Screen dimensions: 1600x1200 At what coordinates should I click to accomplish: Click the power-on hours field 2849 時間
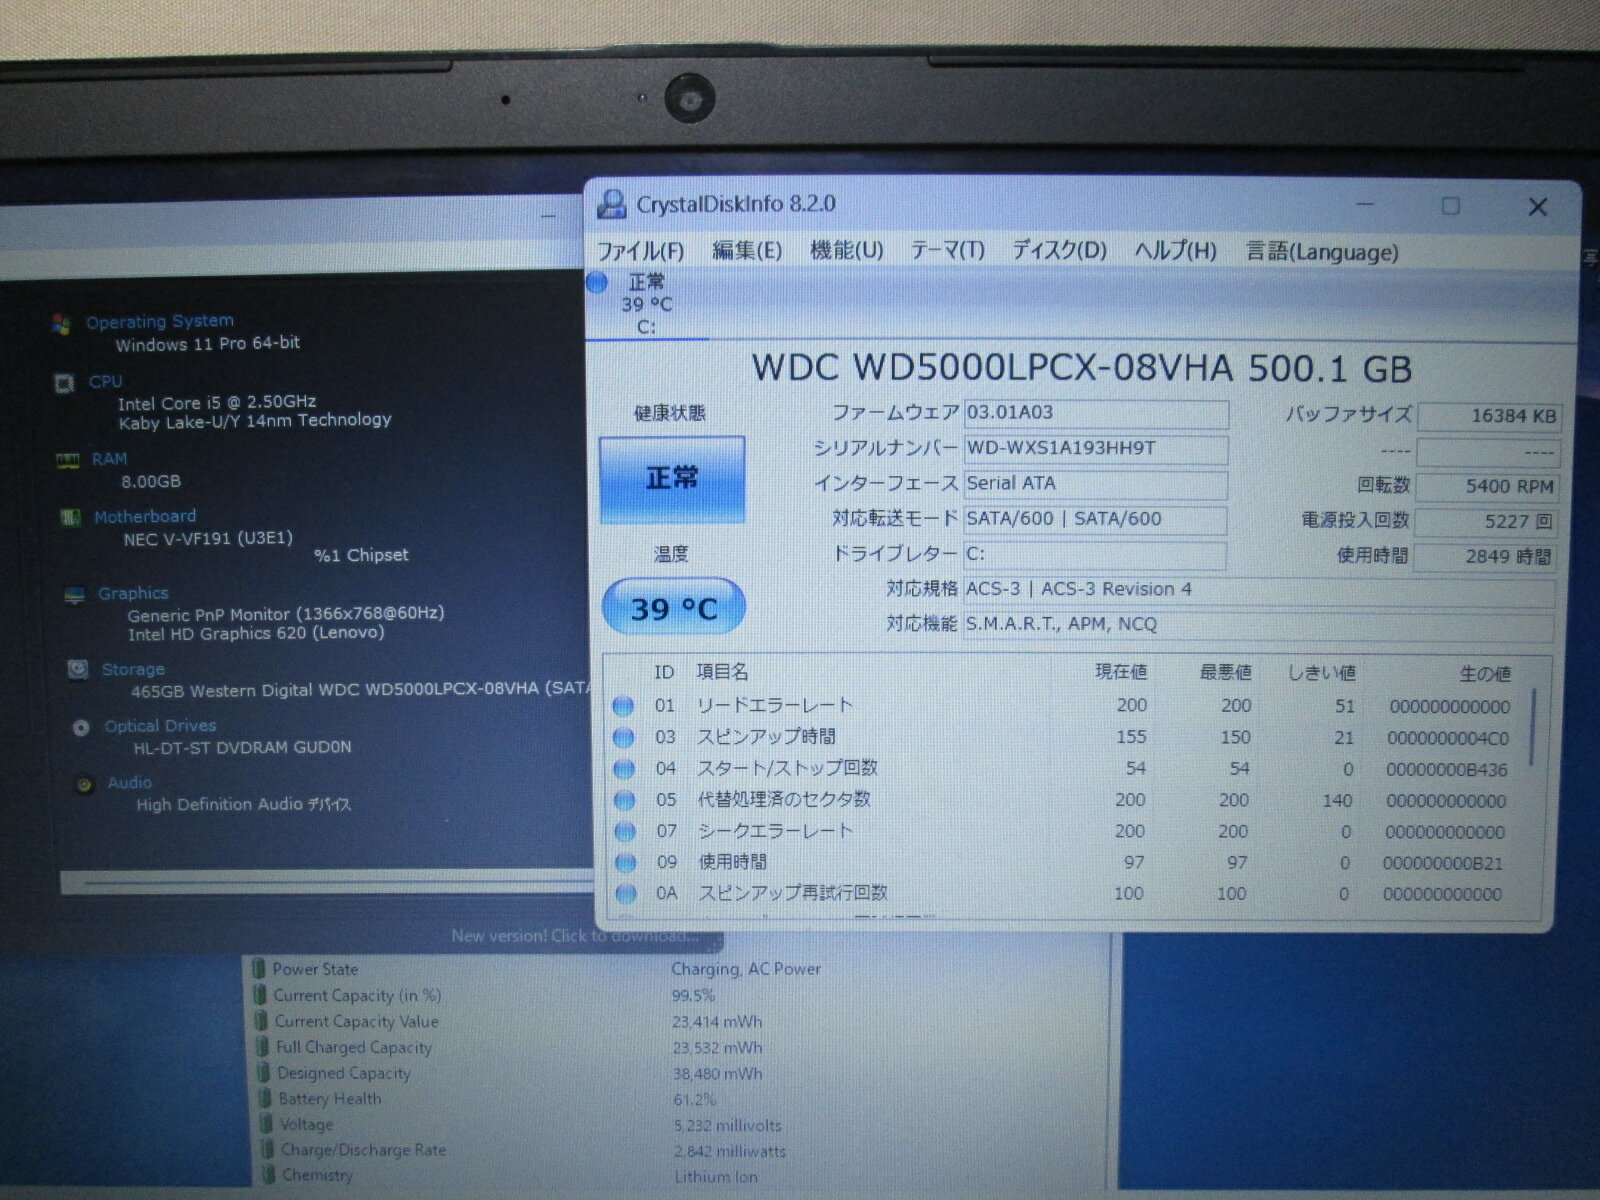[x=1486, y=557]
